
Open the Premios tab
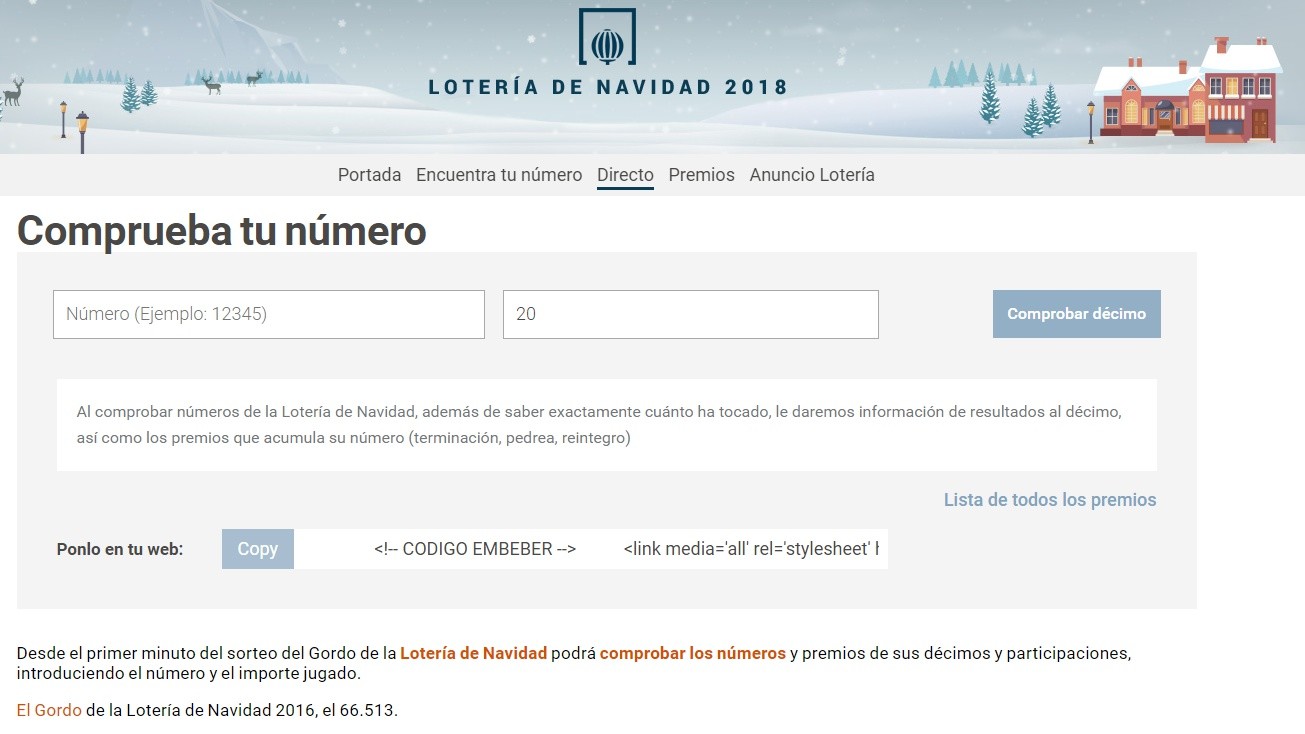coord(701,175)
